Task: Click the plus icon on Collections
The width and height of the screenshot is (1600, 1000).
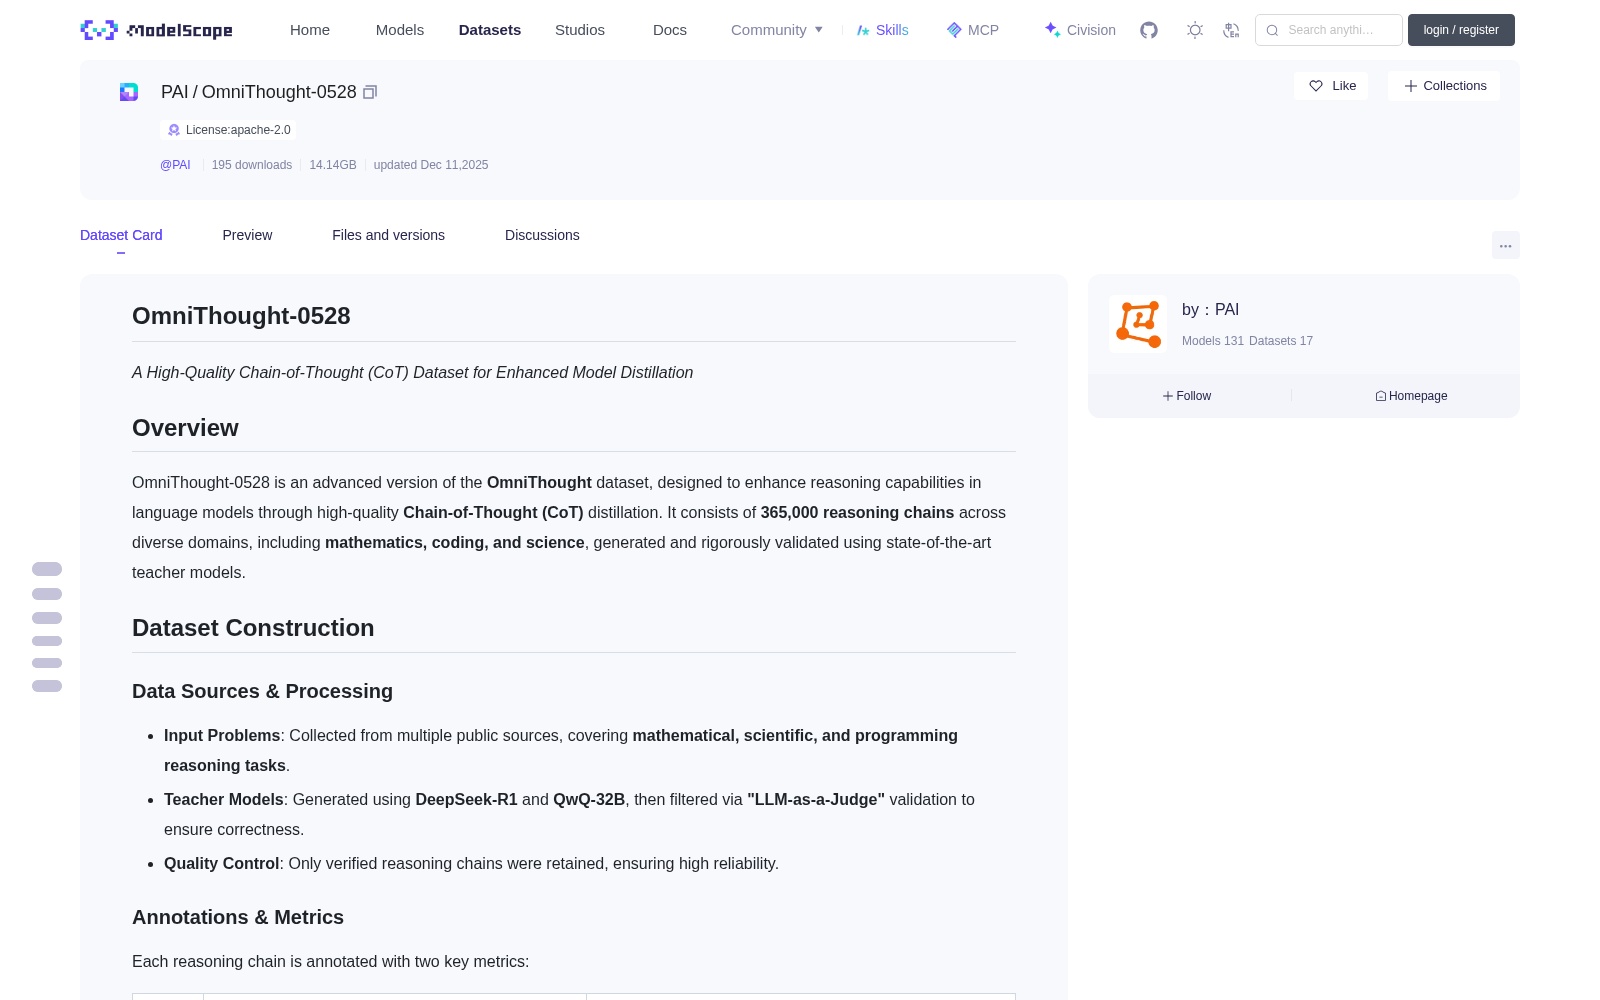Action: pos(1411,86)
